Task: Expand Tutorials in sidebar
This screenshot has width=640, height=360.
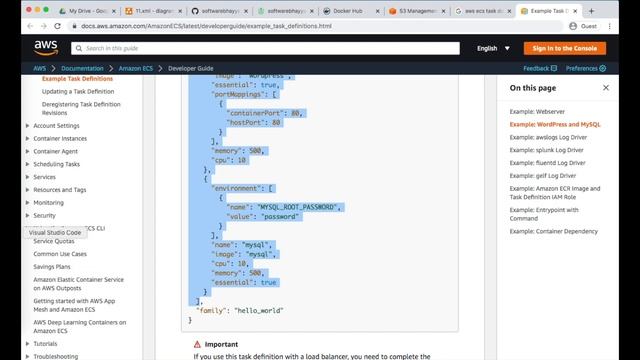Action: 27,344
